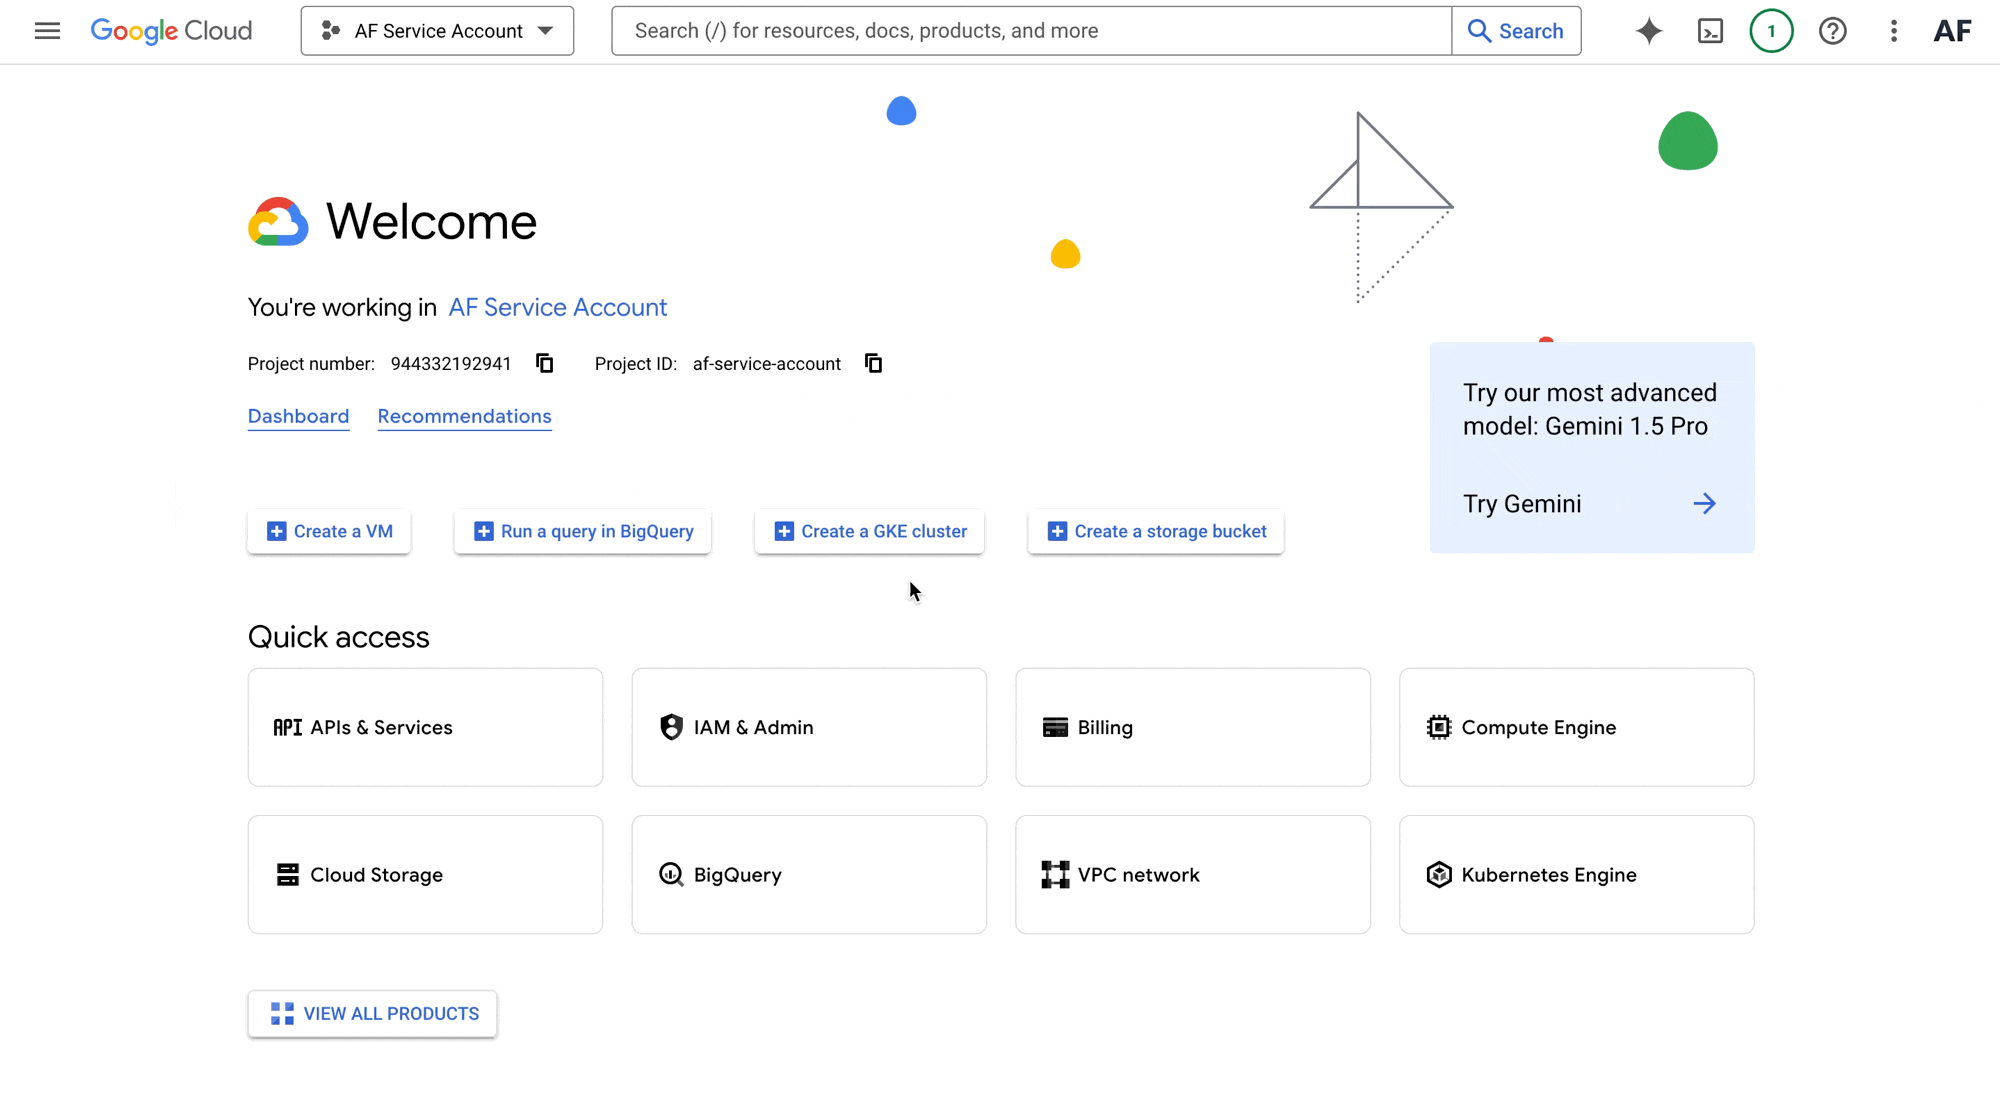This screenshot has height=1093, width=2000.
Task: Click the search resources input field
Action: point(1030,31)
